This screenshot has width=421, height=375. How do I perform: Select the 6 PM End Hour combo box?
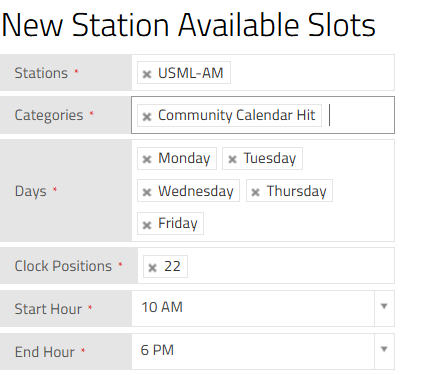click(263, 351)
